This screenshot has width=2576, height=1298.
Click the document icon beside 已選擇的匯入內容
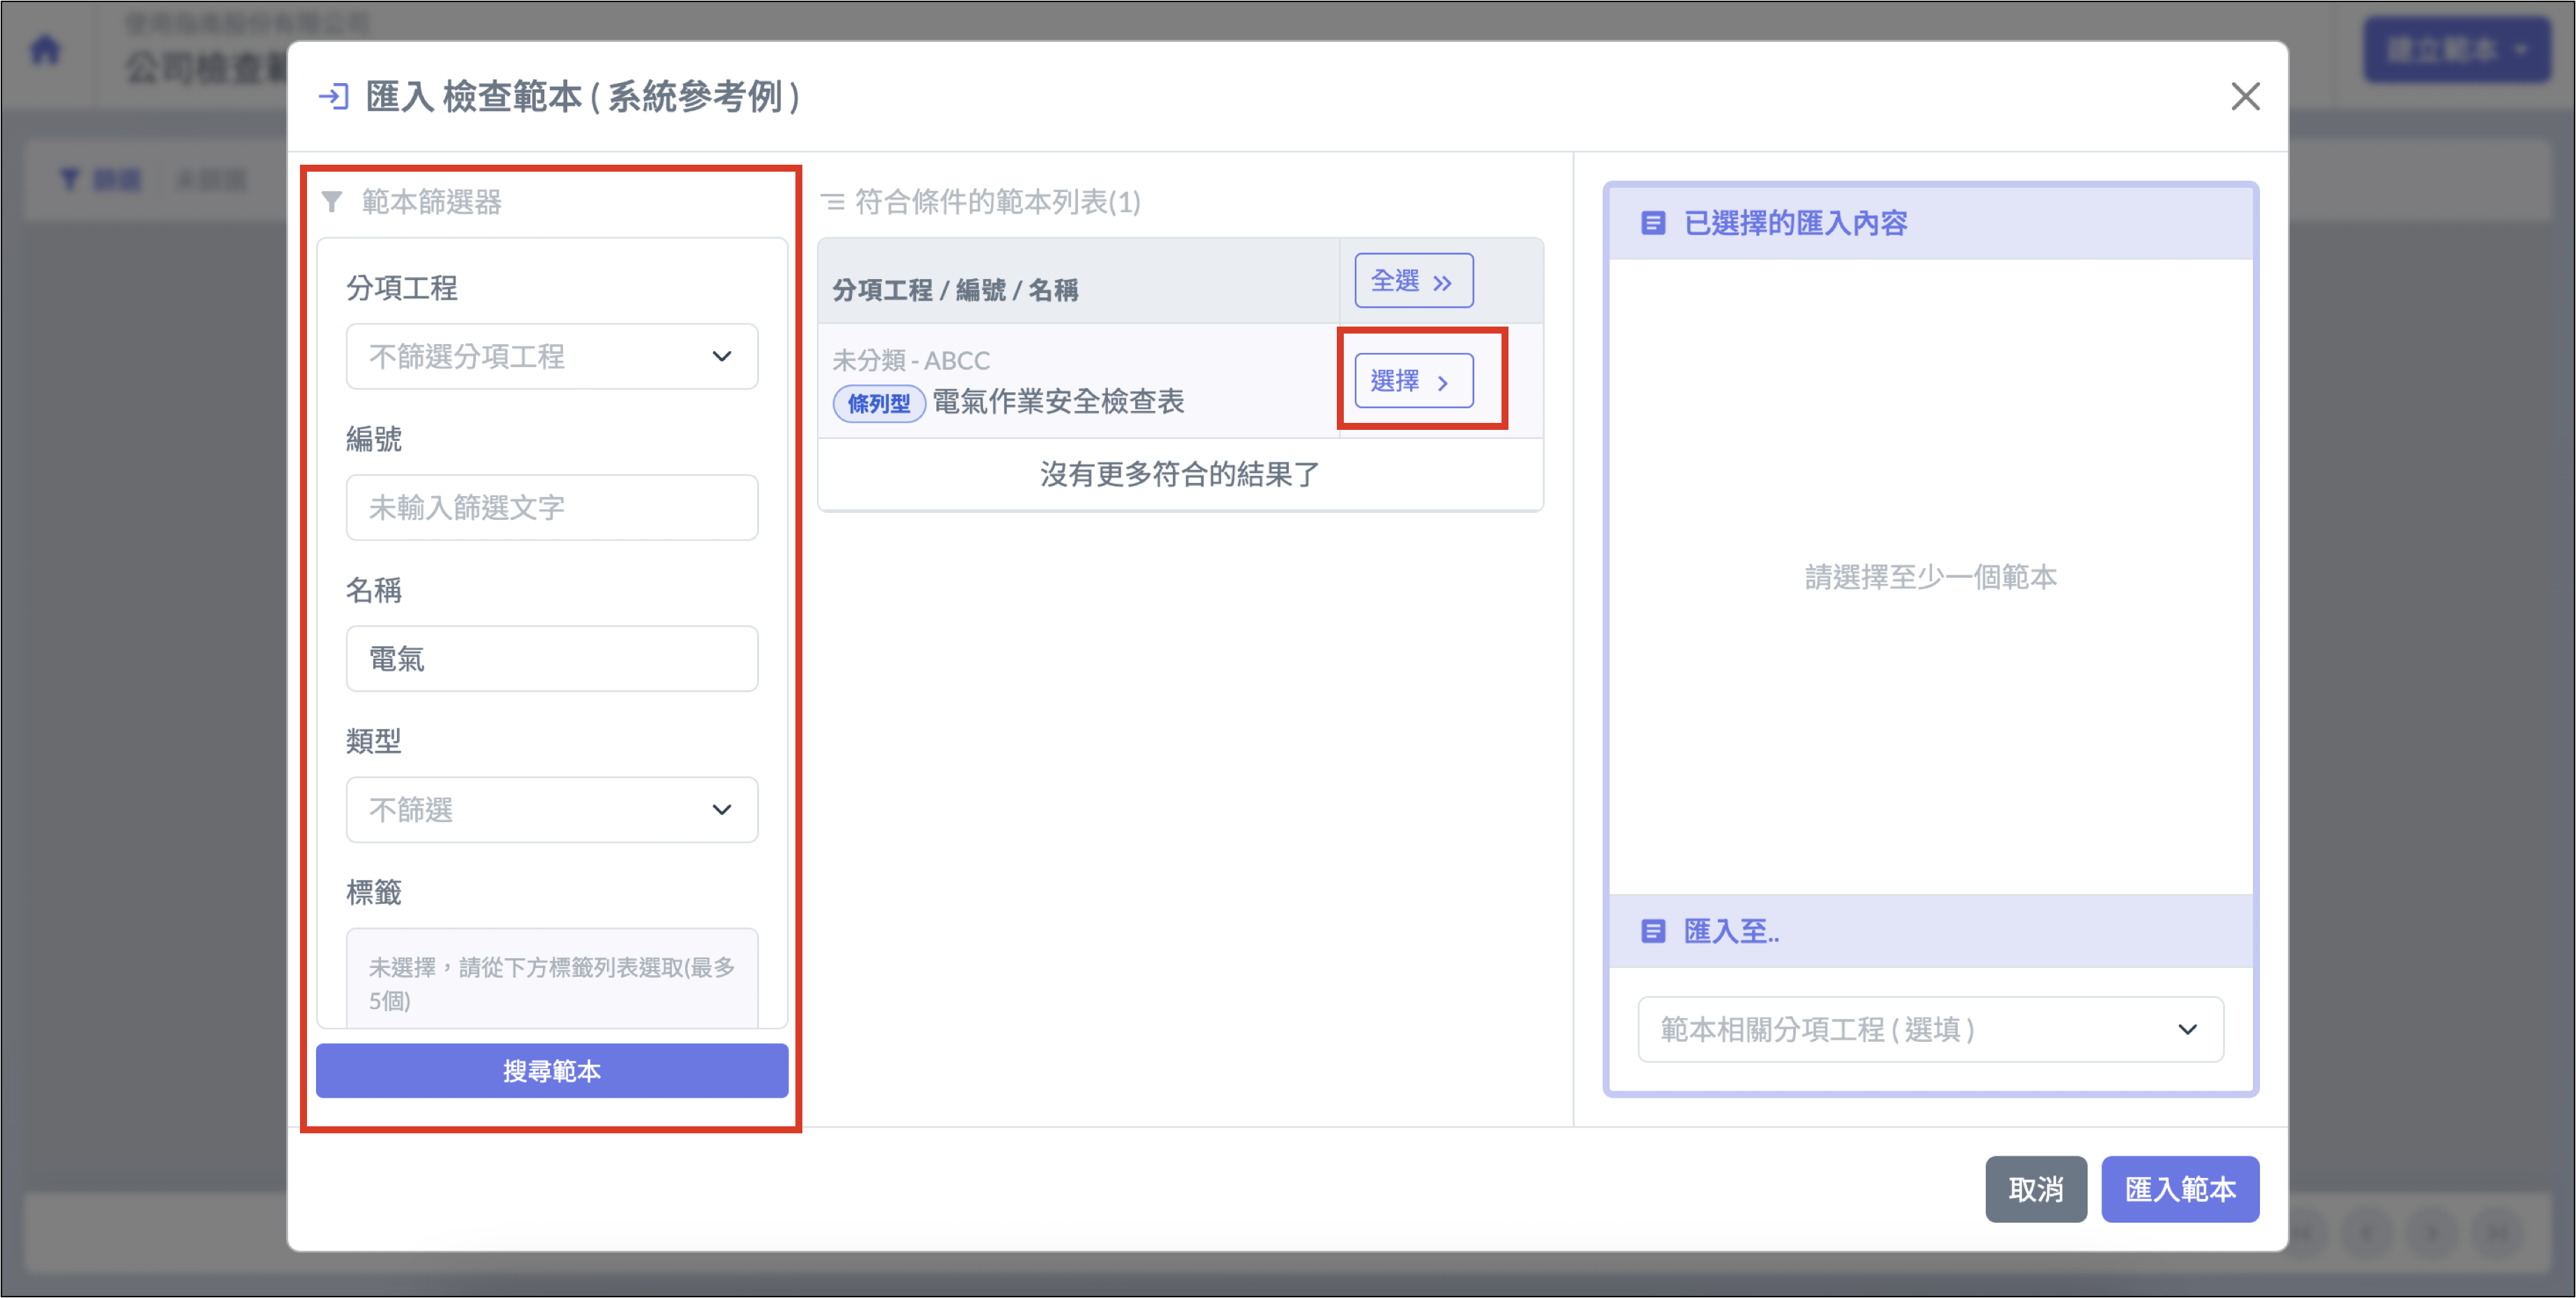point(1653,223)
